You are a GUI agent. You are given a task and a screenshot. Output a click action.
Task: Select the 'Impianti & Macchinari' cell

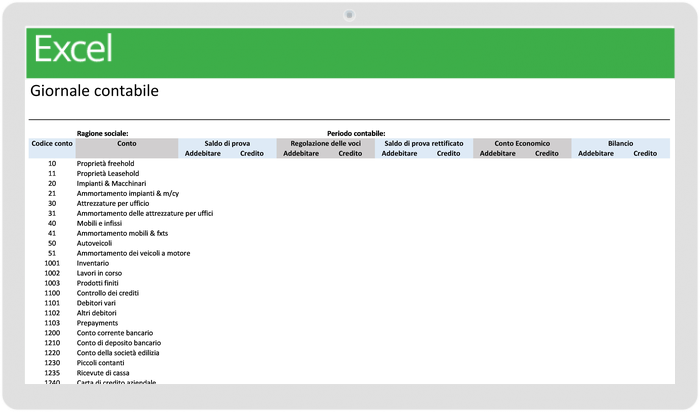click(x=111, y=183)
